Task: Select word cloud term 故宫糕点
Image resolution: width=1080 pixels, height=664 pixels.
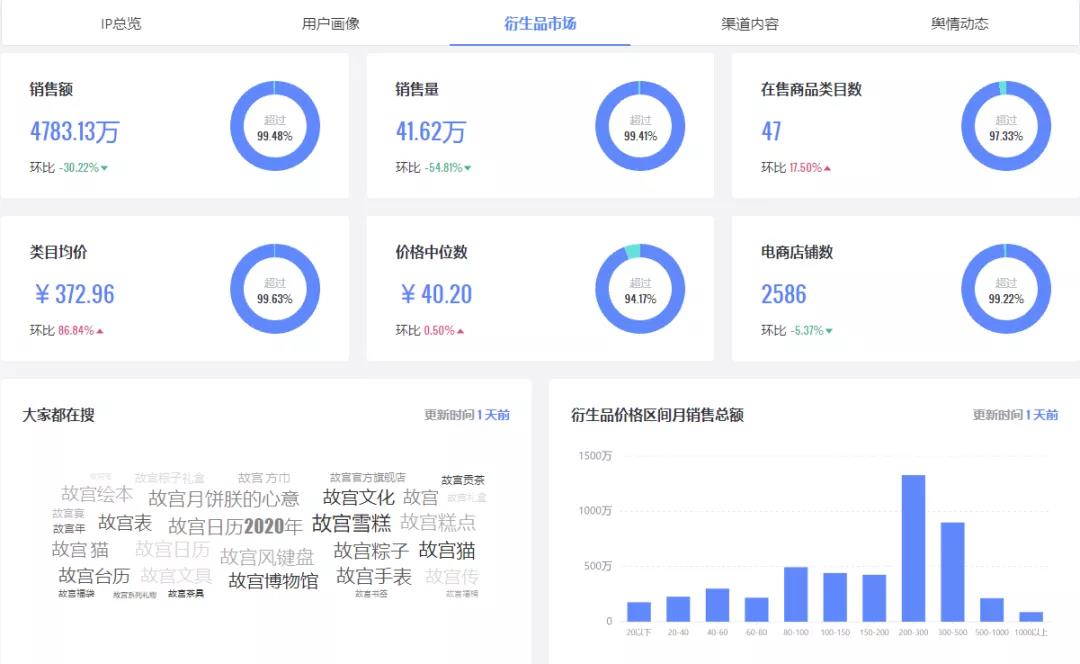Action: coord(438,522)
